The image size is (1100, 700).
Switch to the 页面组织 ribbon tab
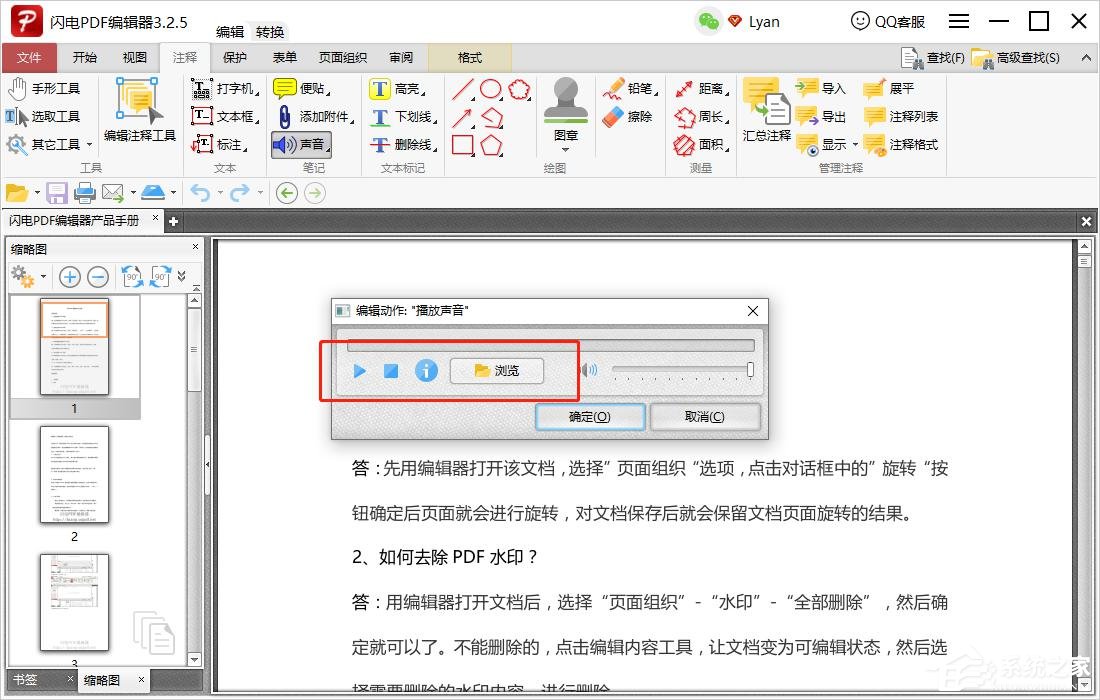tap(342, 57)
